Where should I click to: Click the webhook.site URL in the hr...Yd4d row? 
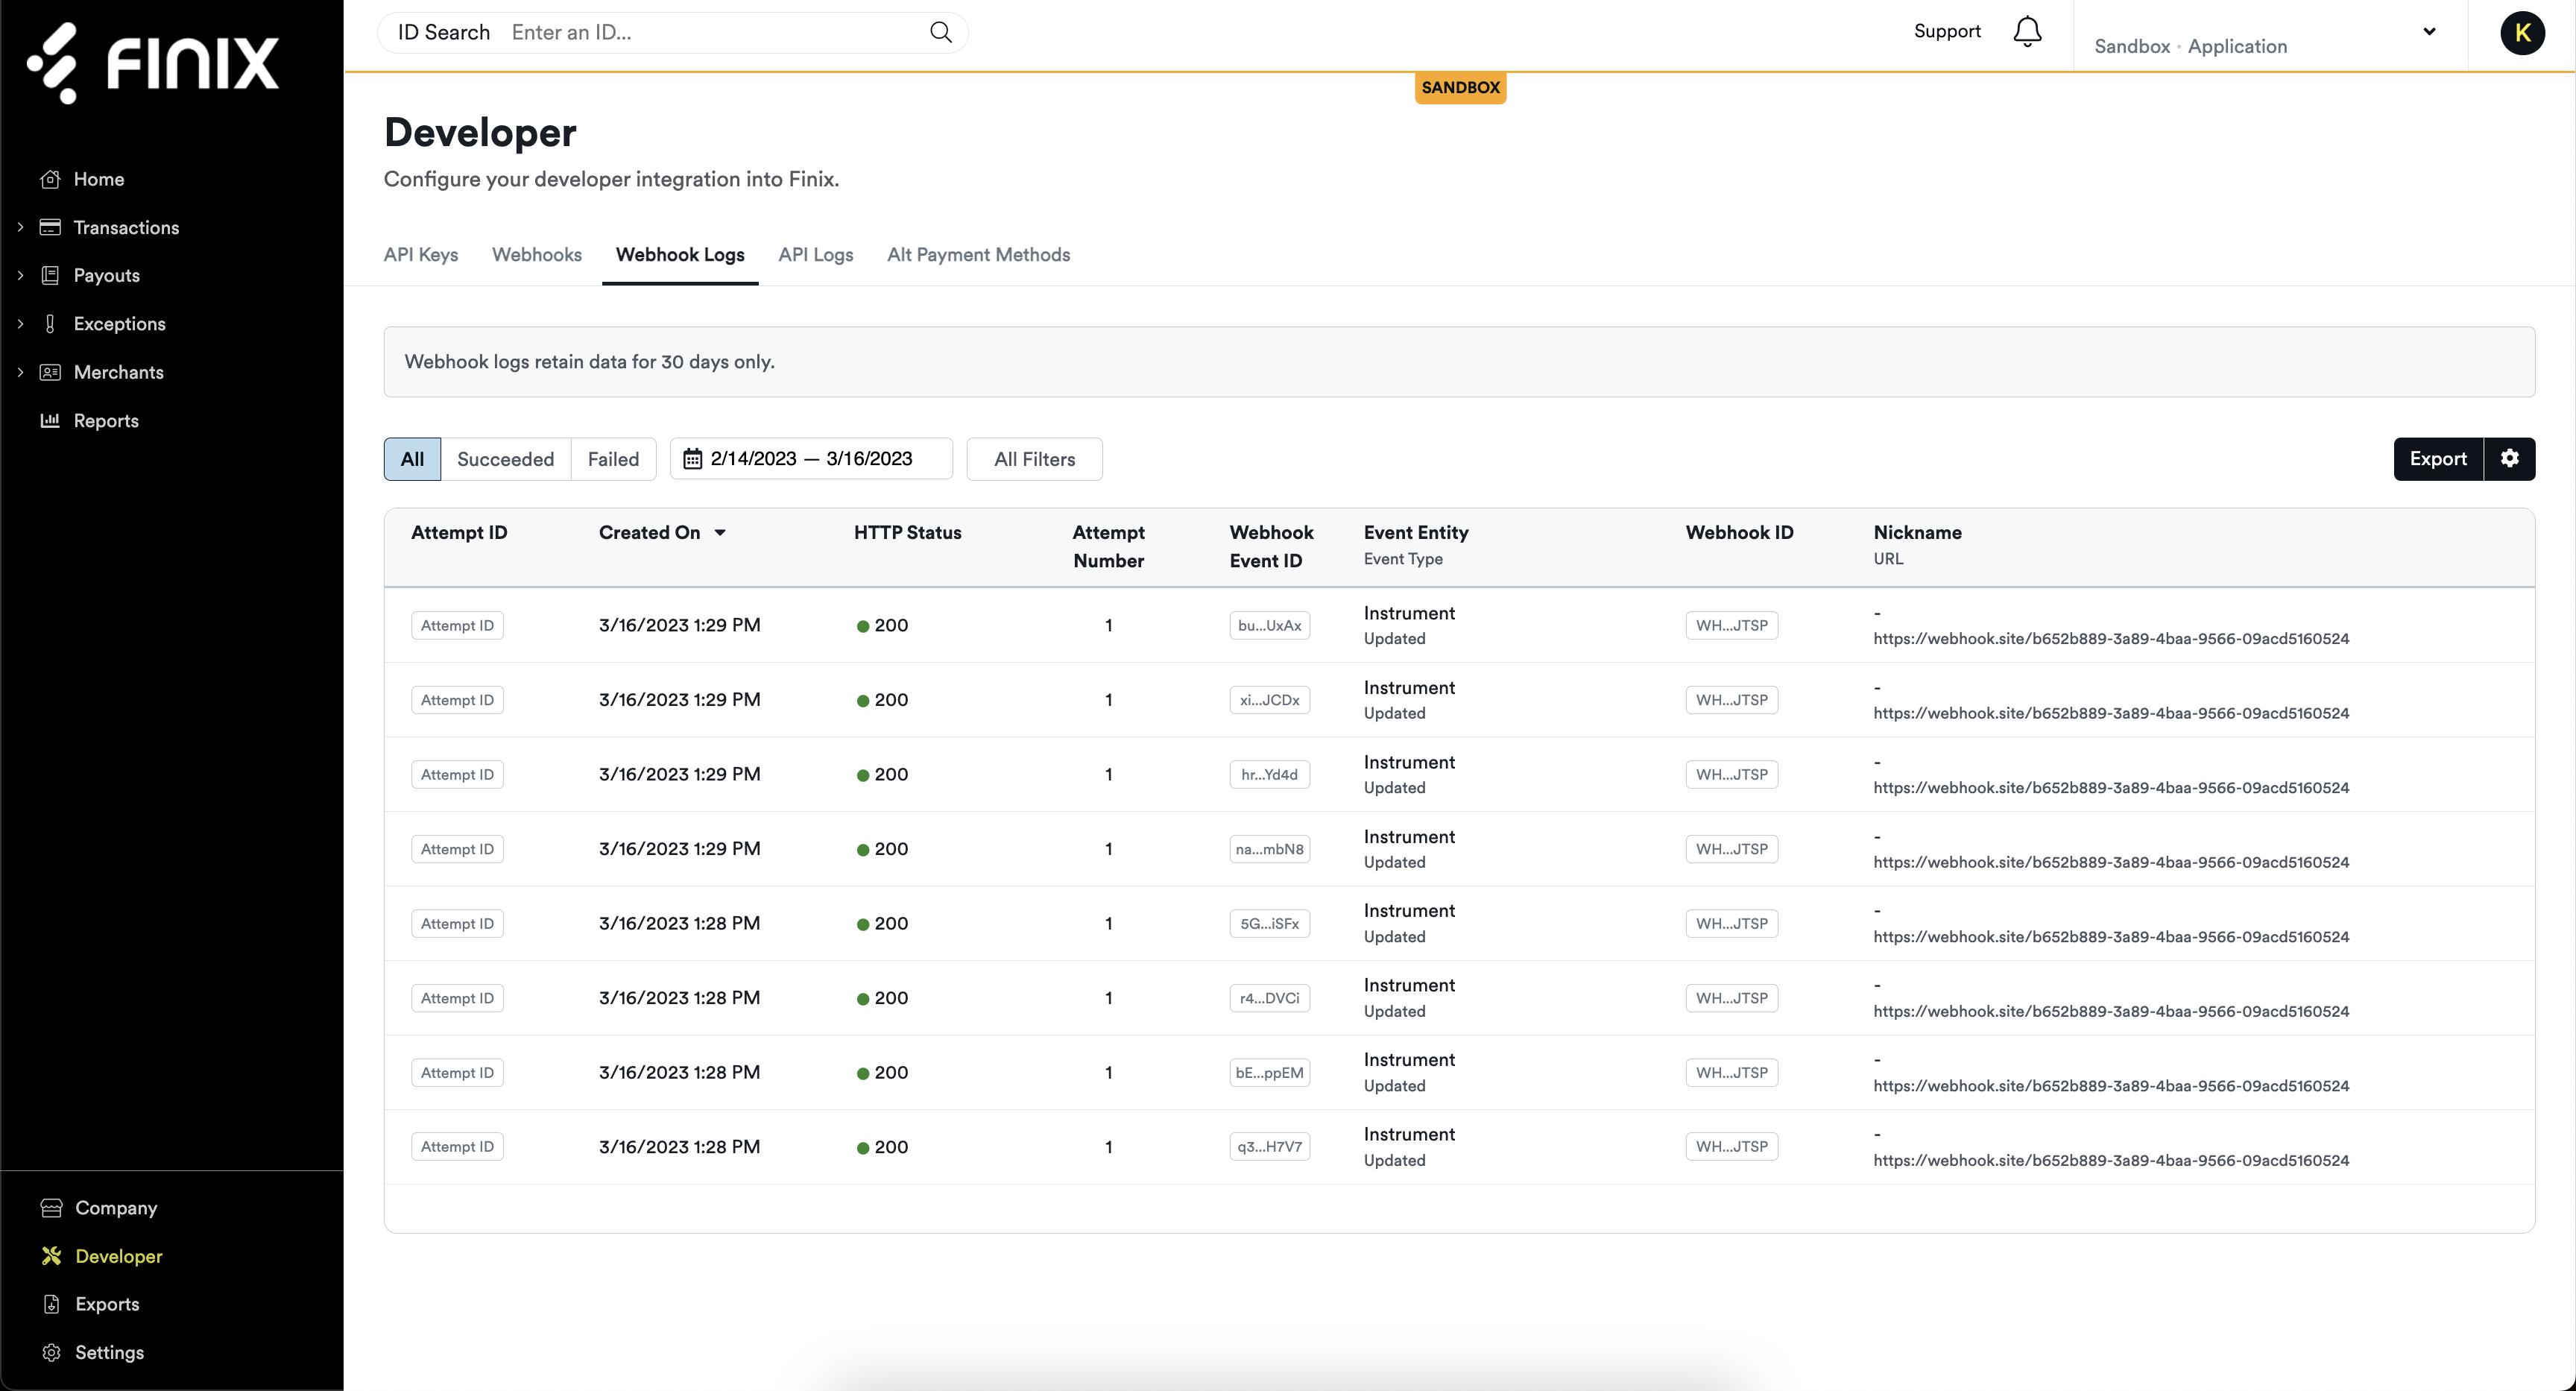(x=2110, y=788)
